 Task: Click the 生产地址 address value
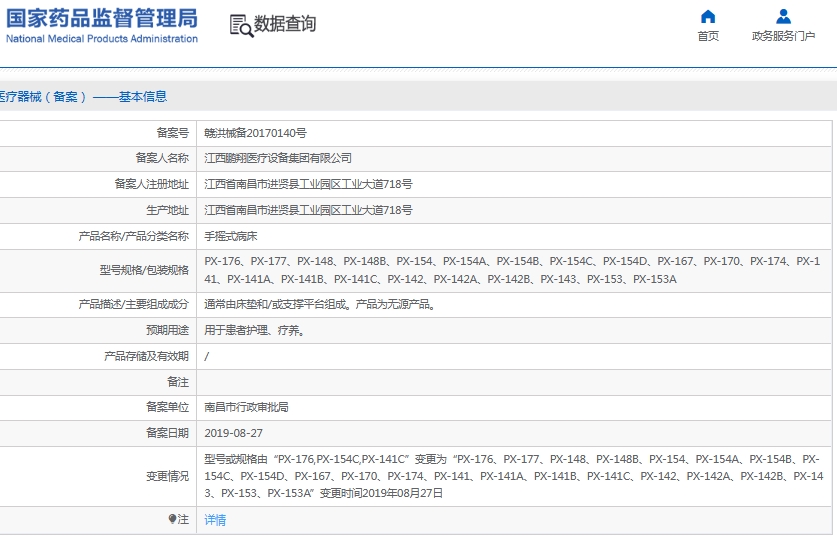tap(308, 210)
